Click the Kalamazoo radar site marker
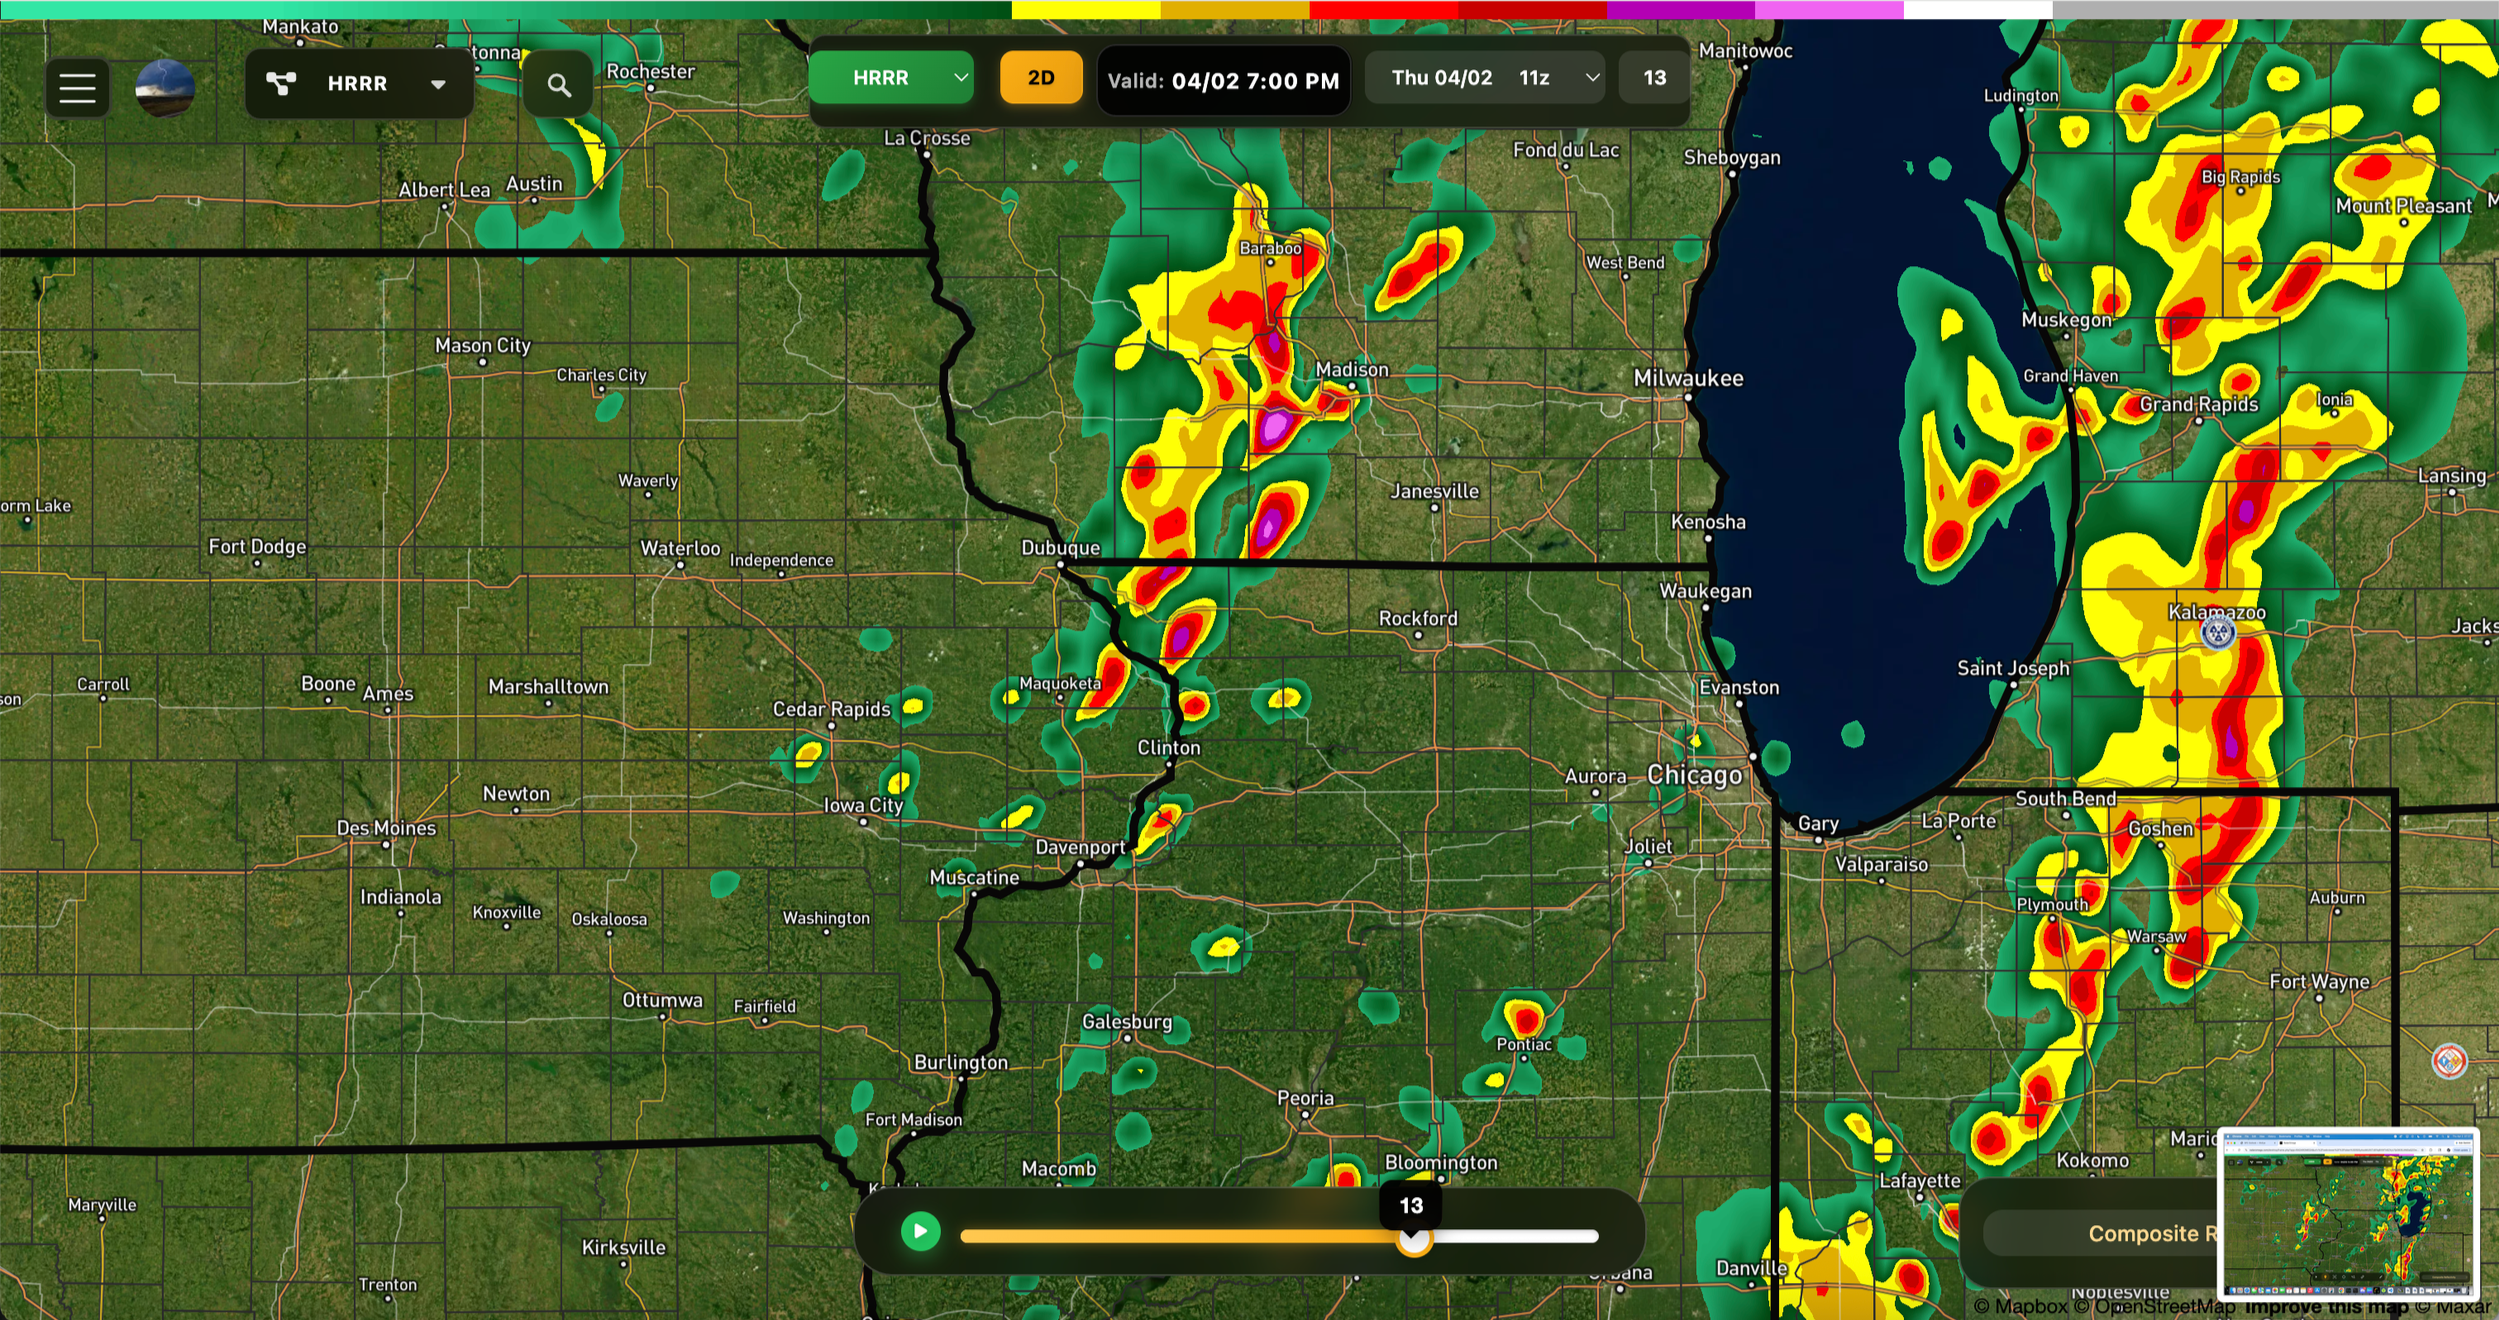Screen dimensions: 2499x1320 pos(2218,632)
